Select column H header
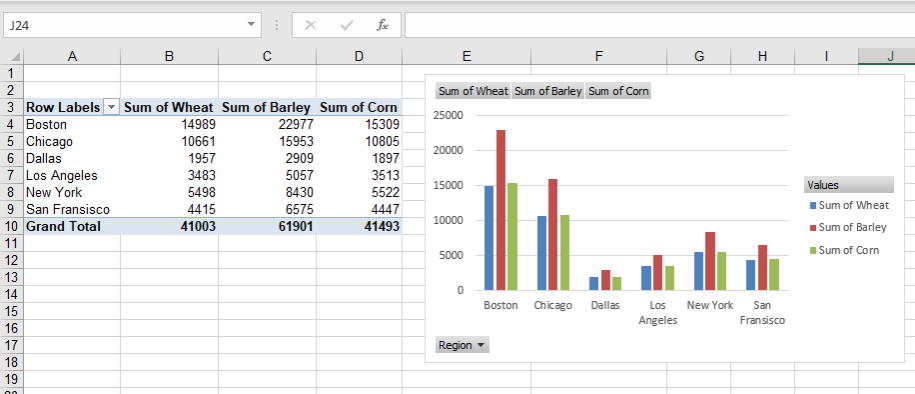Viewport: 915px width, 394px height. [762, 56]
